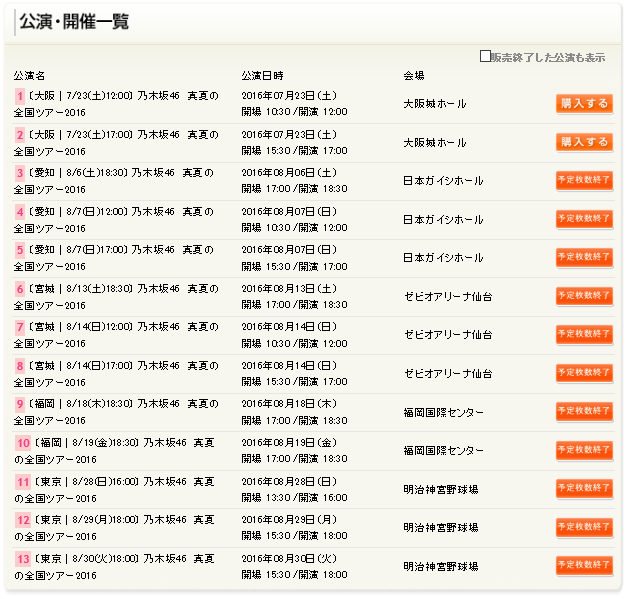Select number badge 1 in the list
627x599 pixels.
20,96
